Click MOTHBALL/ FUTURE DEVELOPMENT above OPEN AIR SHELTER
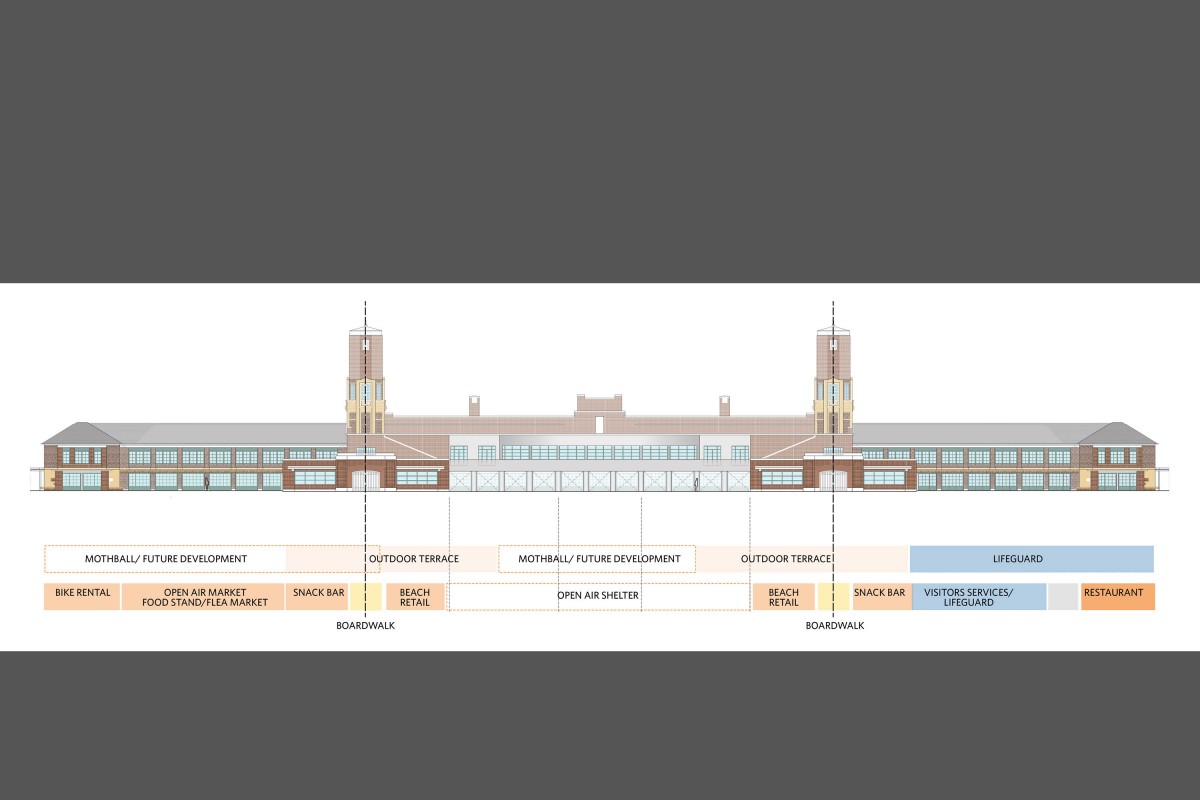Screen dimensions: 1200x800 (600, 559)
